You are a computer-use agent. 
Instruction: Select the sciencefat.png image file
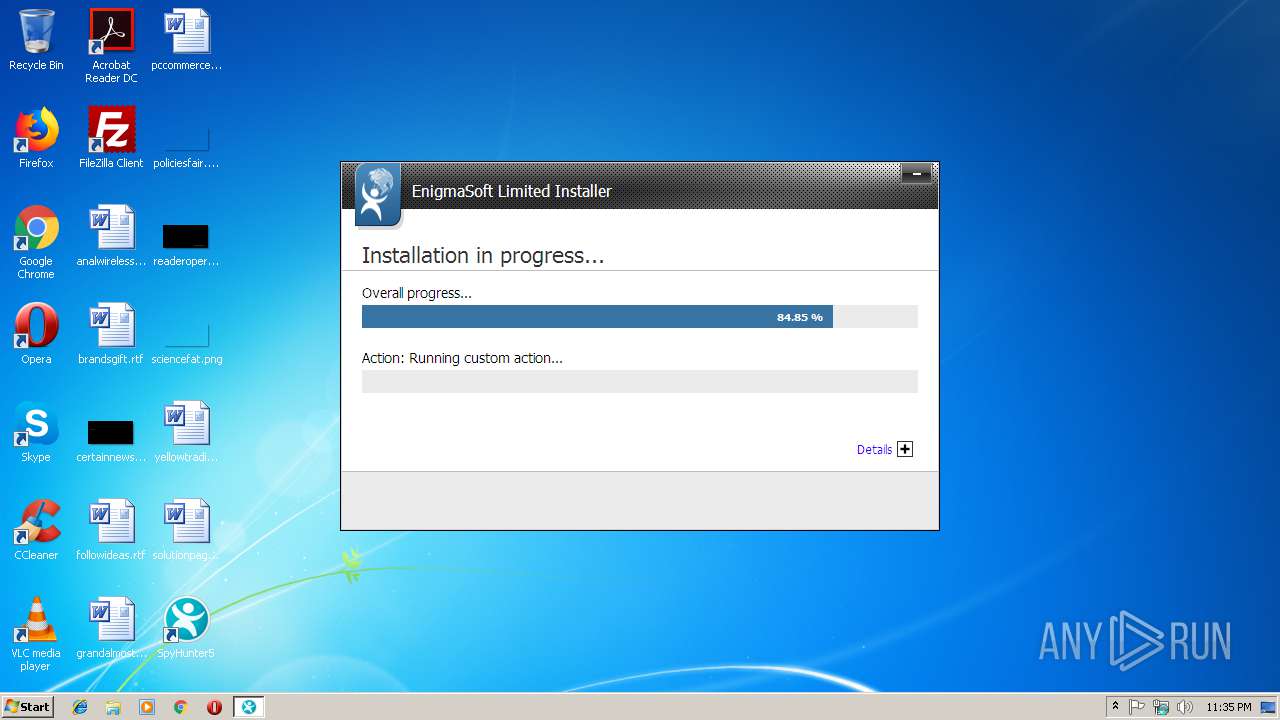coord(187,342)
